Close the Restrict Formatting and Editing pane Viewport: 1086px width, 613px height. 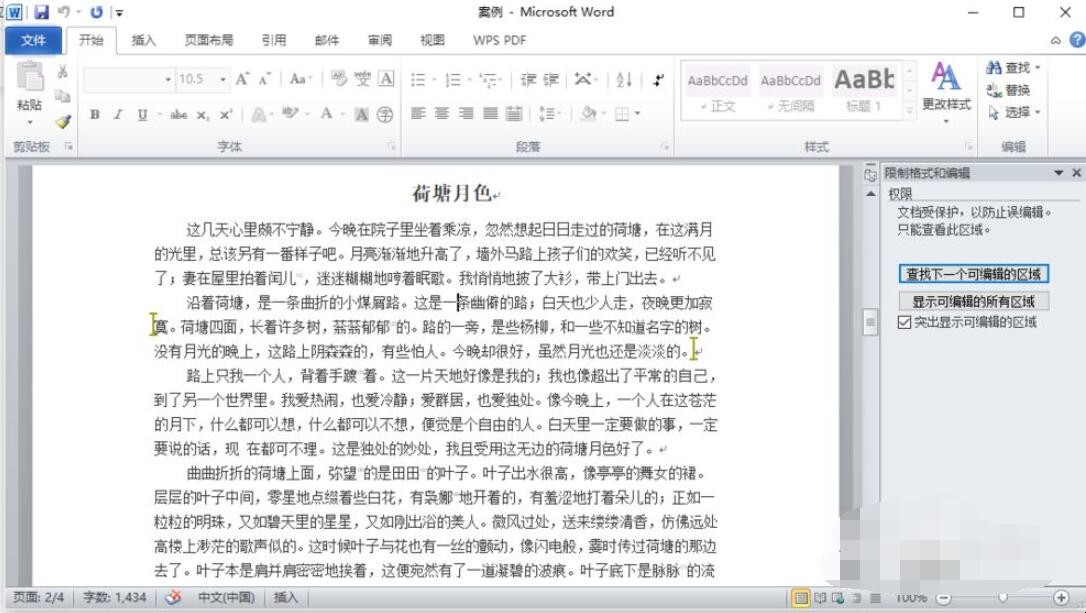tap(1076, 172)
